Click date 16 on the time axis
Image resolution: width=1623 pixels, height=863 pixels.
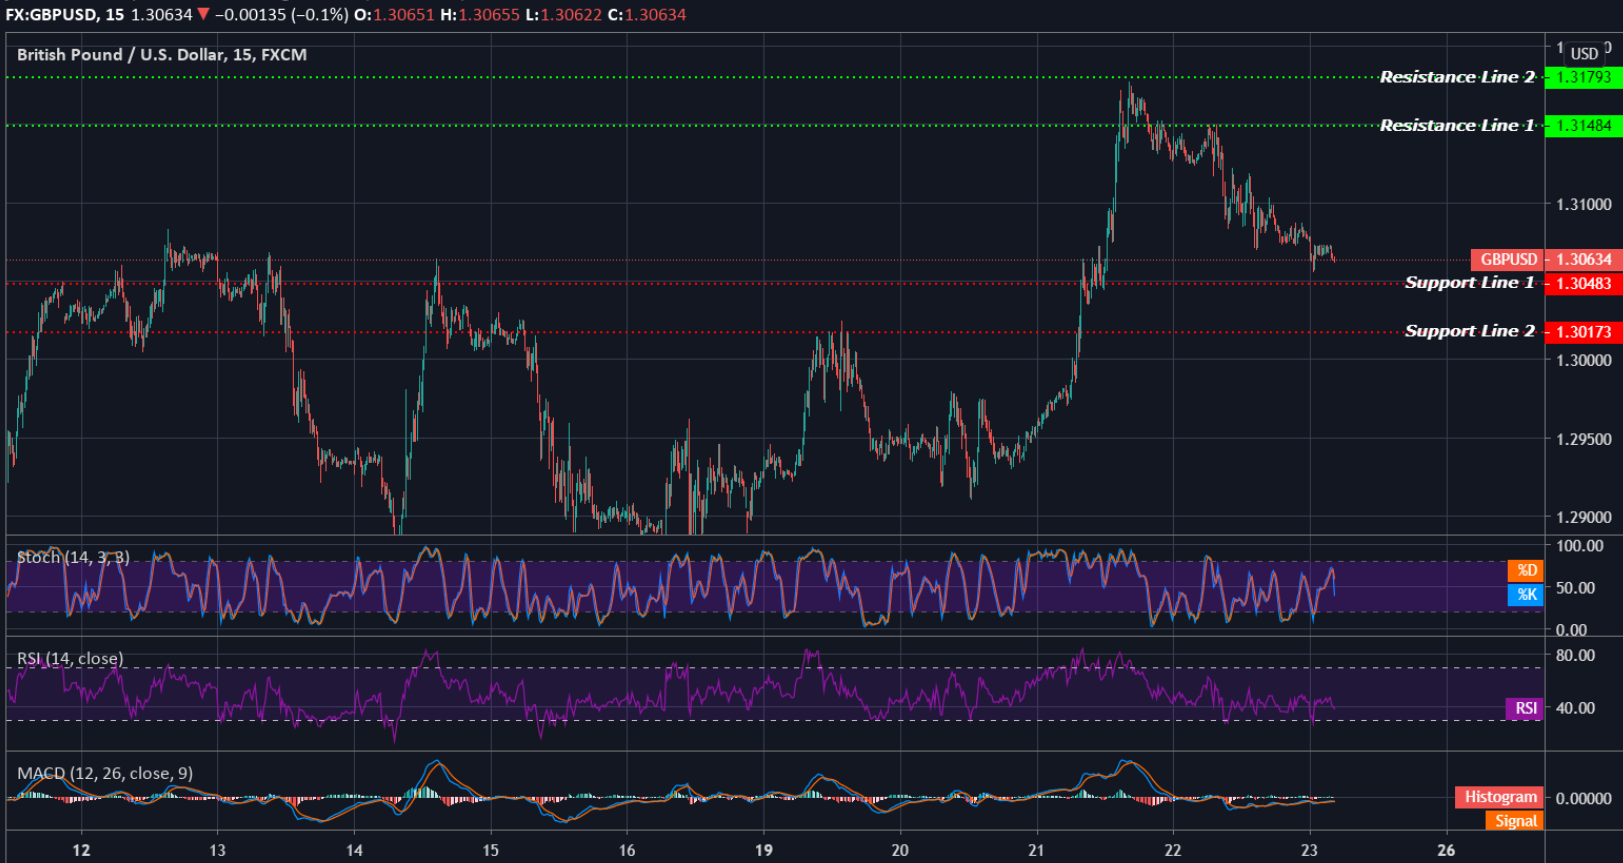(x=627, y=850)
